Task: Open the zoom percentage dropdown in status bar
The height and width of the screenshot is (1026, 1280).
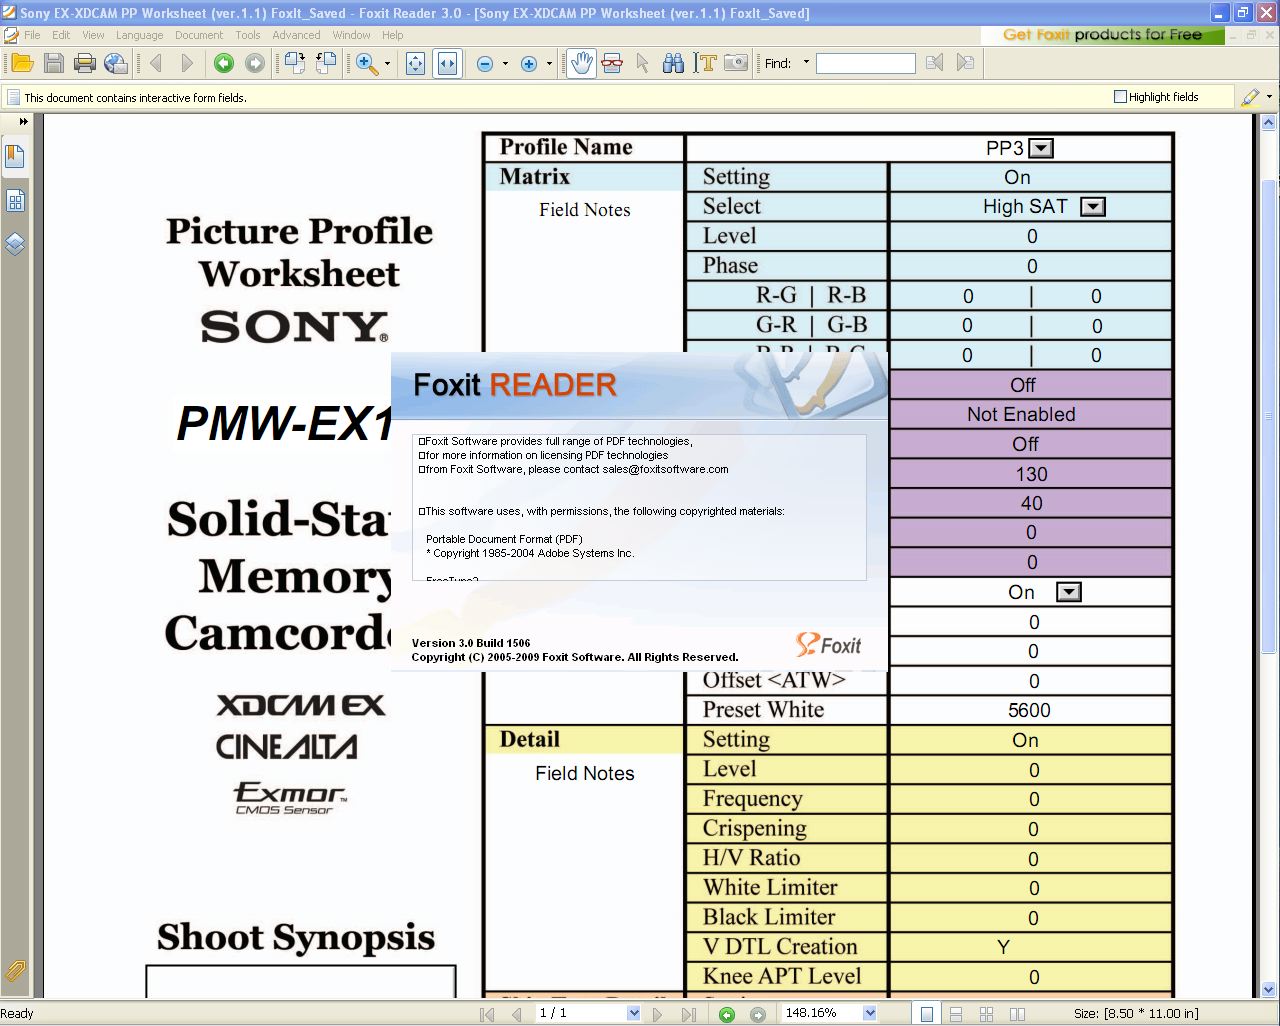Action: pyautogui.click(x=870, y=1013)
